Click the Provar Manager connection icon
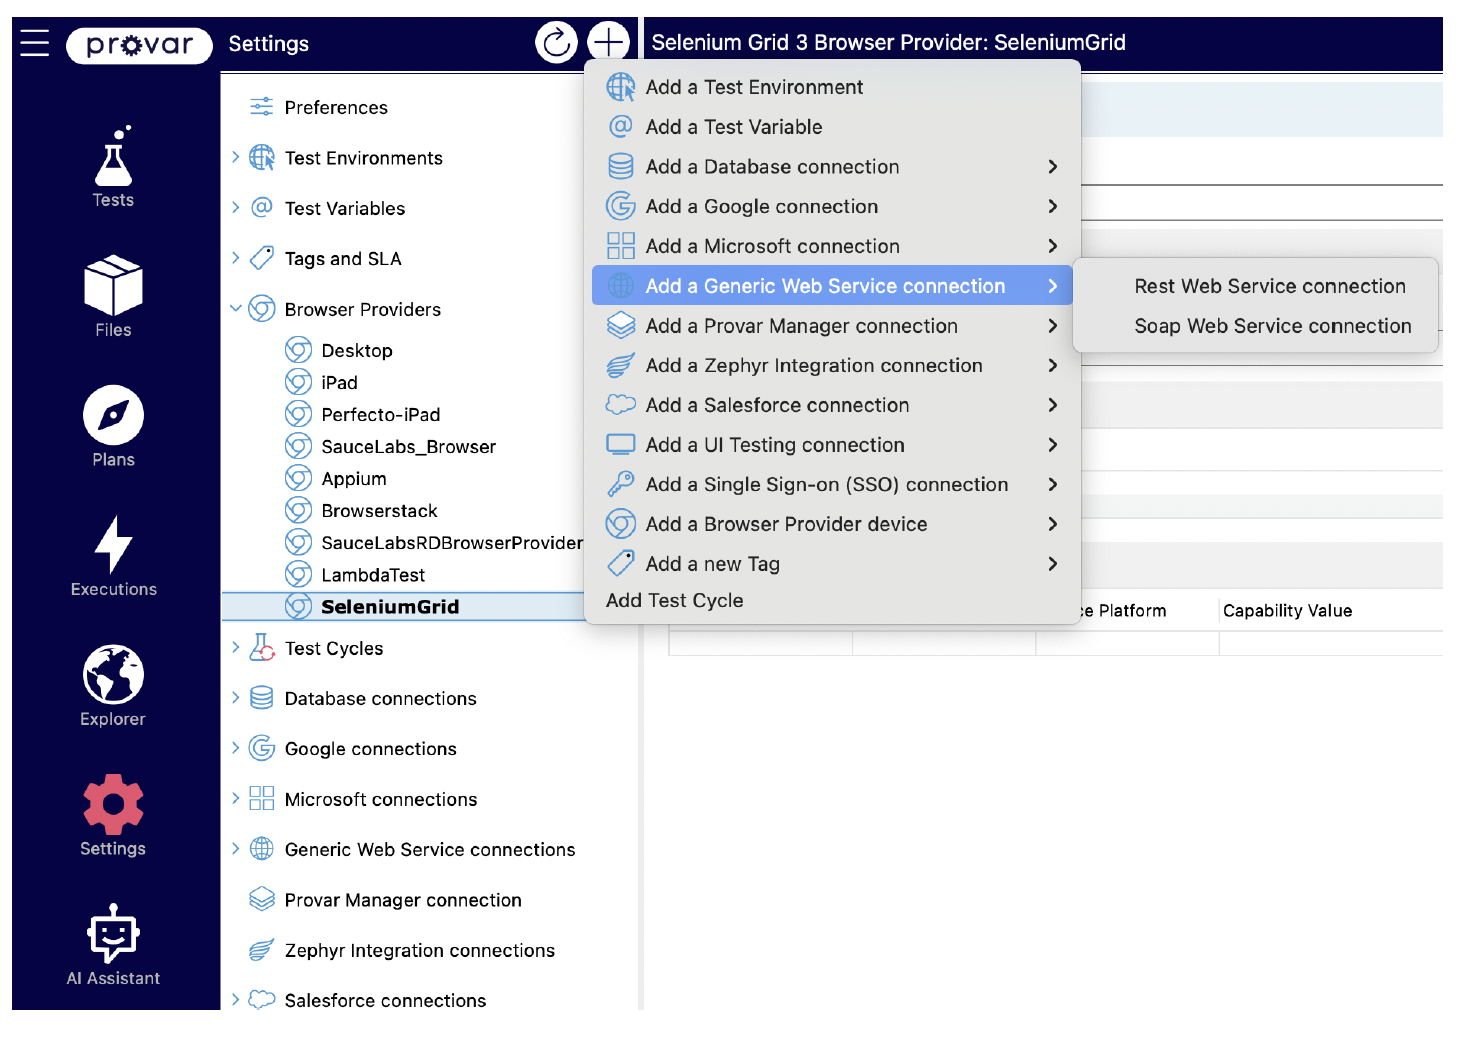The width and height of the screenshot is (1460, 1042). pyautogui.click(x=262, y=899)
